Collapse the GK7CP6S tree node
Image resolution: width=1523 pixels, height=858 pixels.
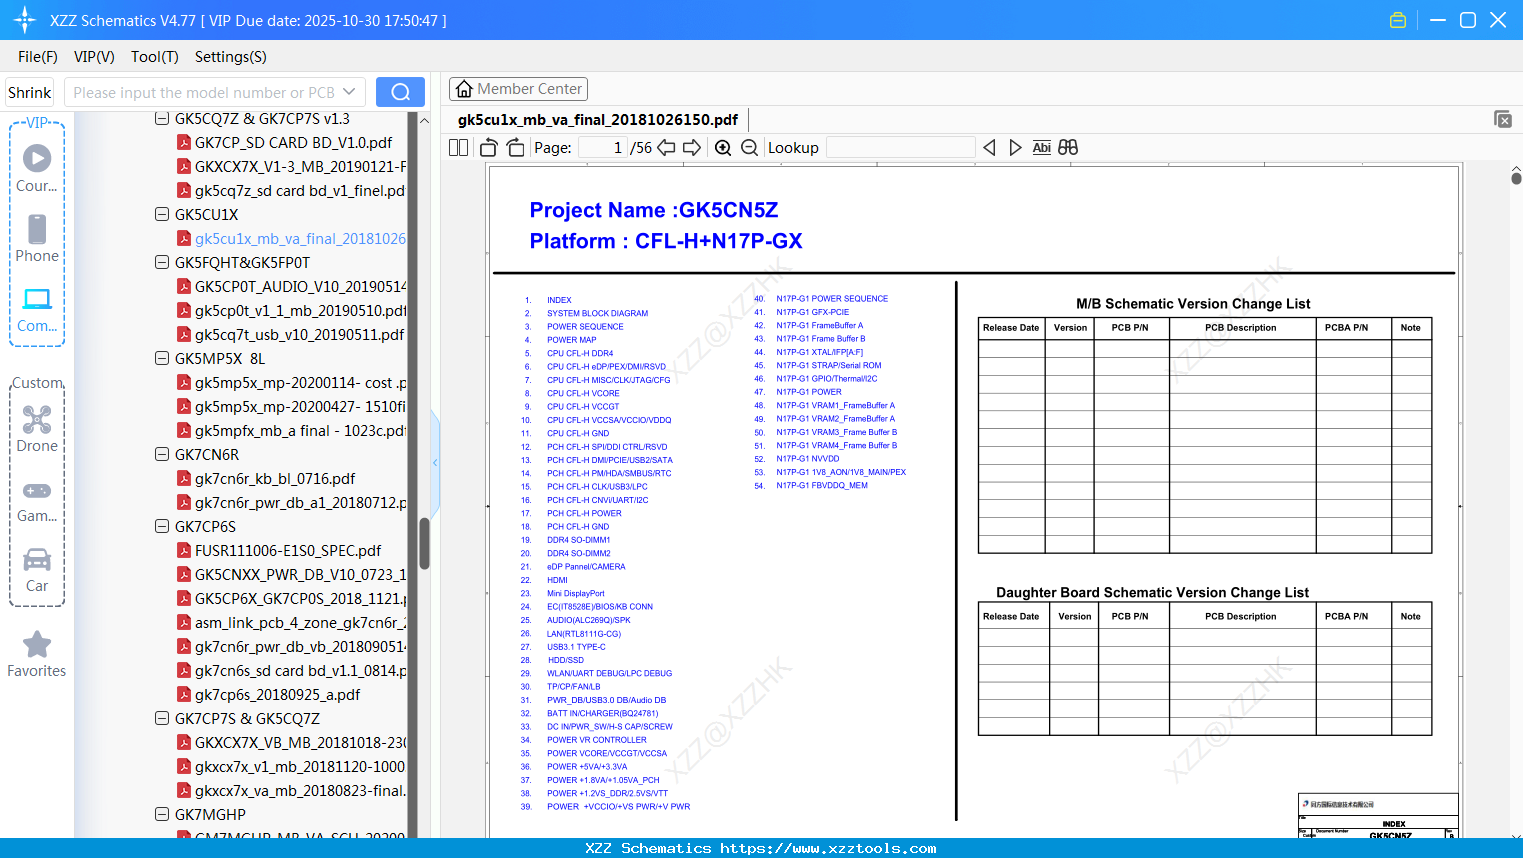click(162, 526)
